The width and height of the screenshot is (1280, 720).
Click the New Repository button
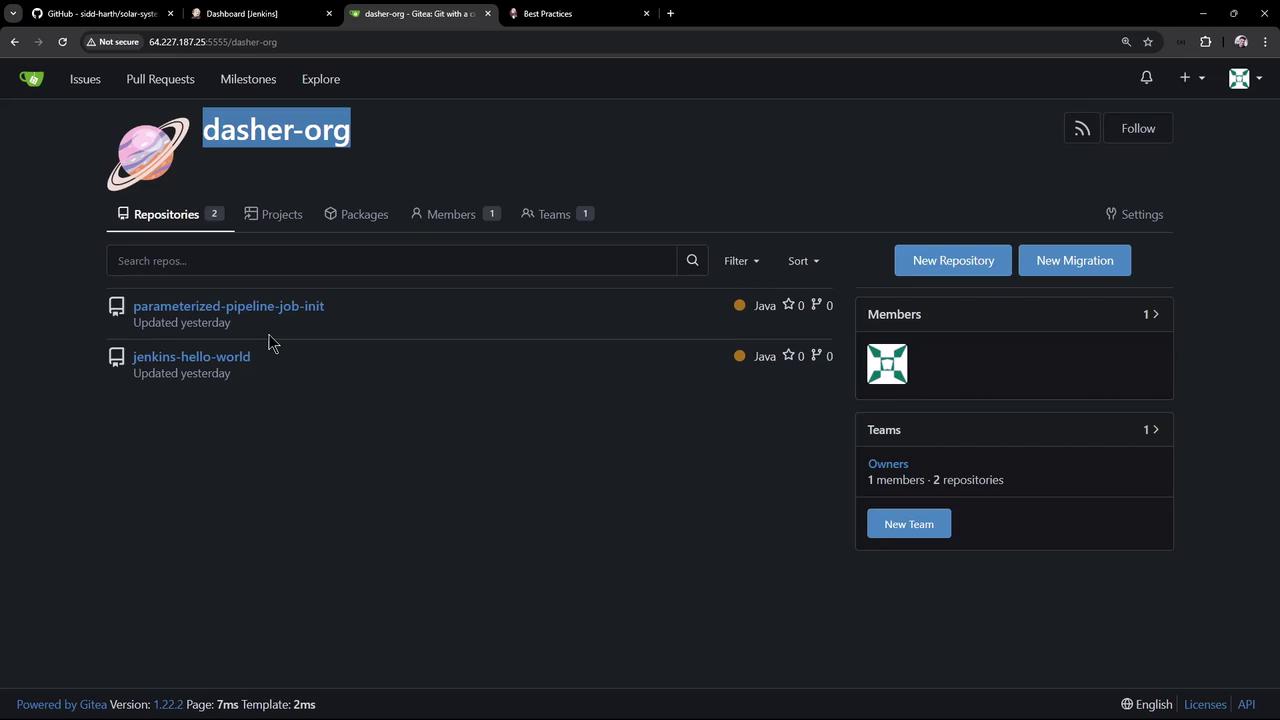coord(953,260)
